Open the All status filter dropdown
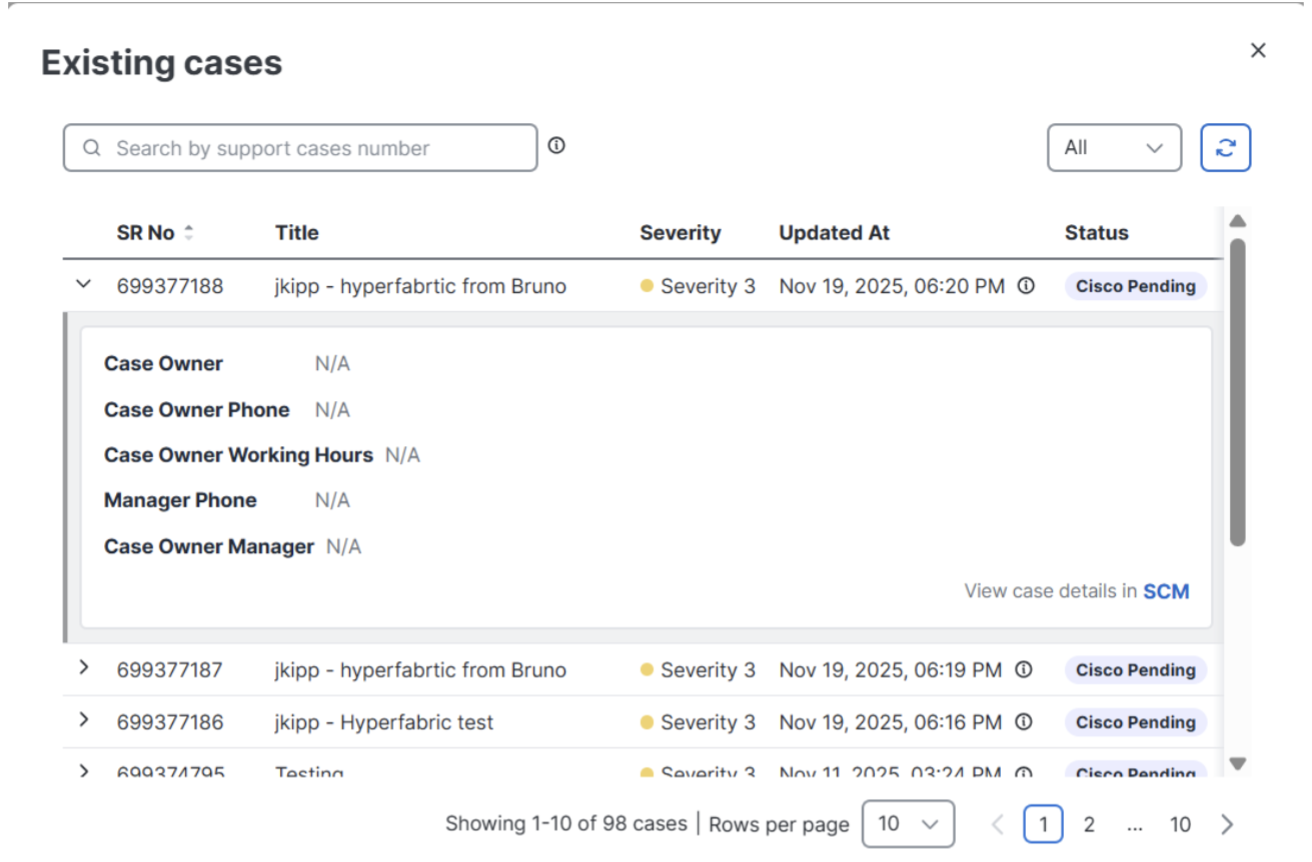The height and width of the screenshot is (862, 1312). tap(1114, 148)
